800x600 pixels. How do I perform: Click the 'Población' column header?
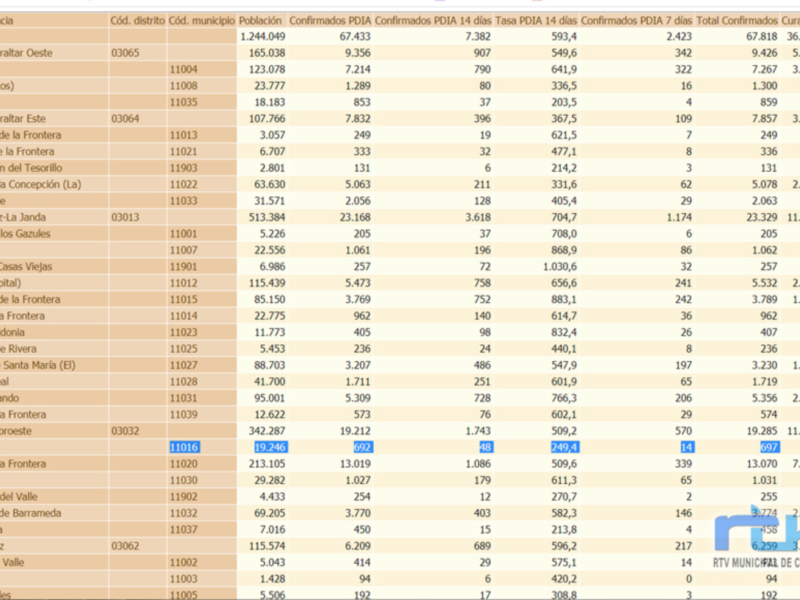tap(261, 18)
